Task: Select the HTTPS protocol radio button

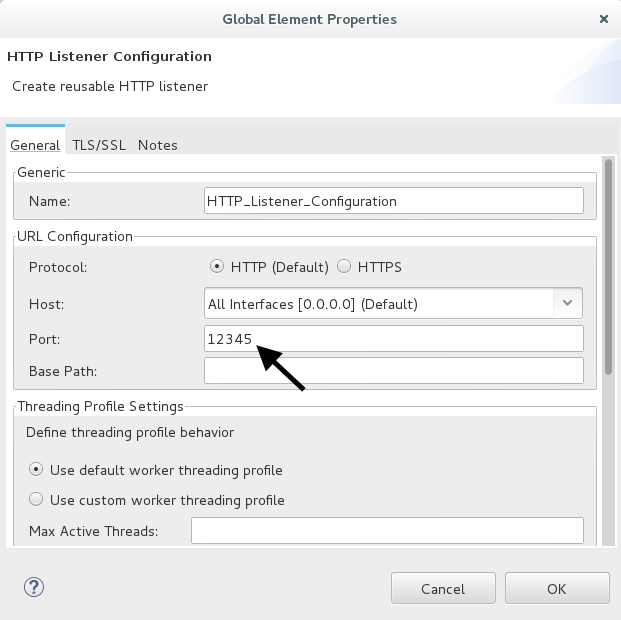Action: [x=344, y=267]
